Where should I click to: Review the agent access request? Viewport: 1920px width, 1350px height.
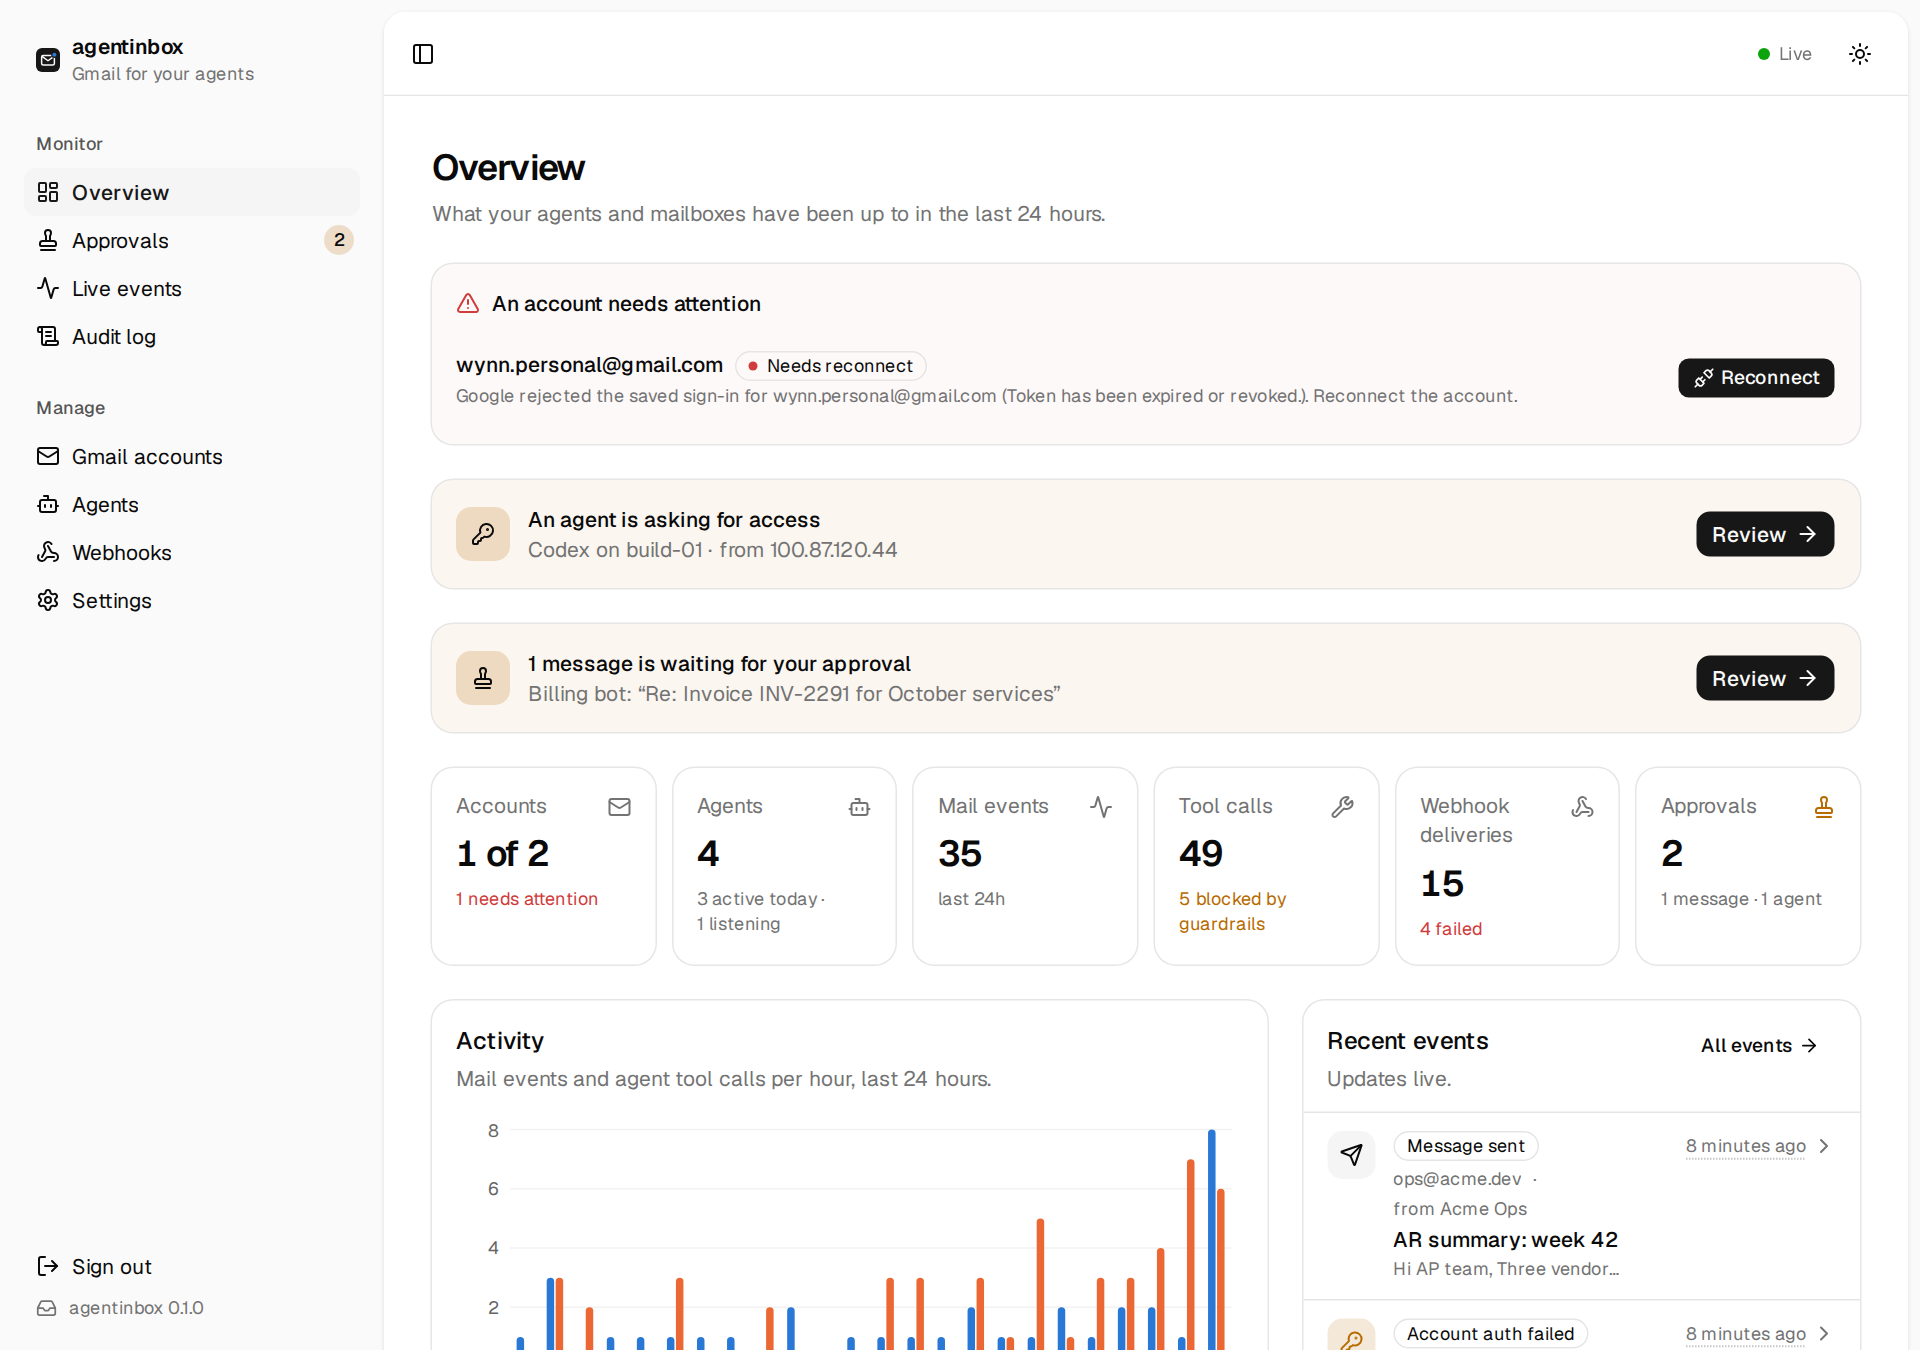click(x=1764, y=534)
